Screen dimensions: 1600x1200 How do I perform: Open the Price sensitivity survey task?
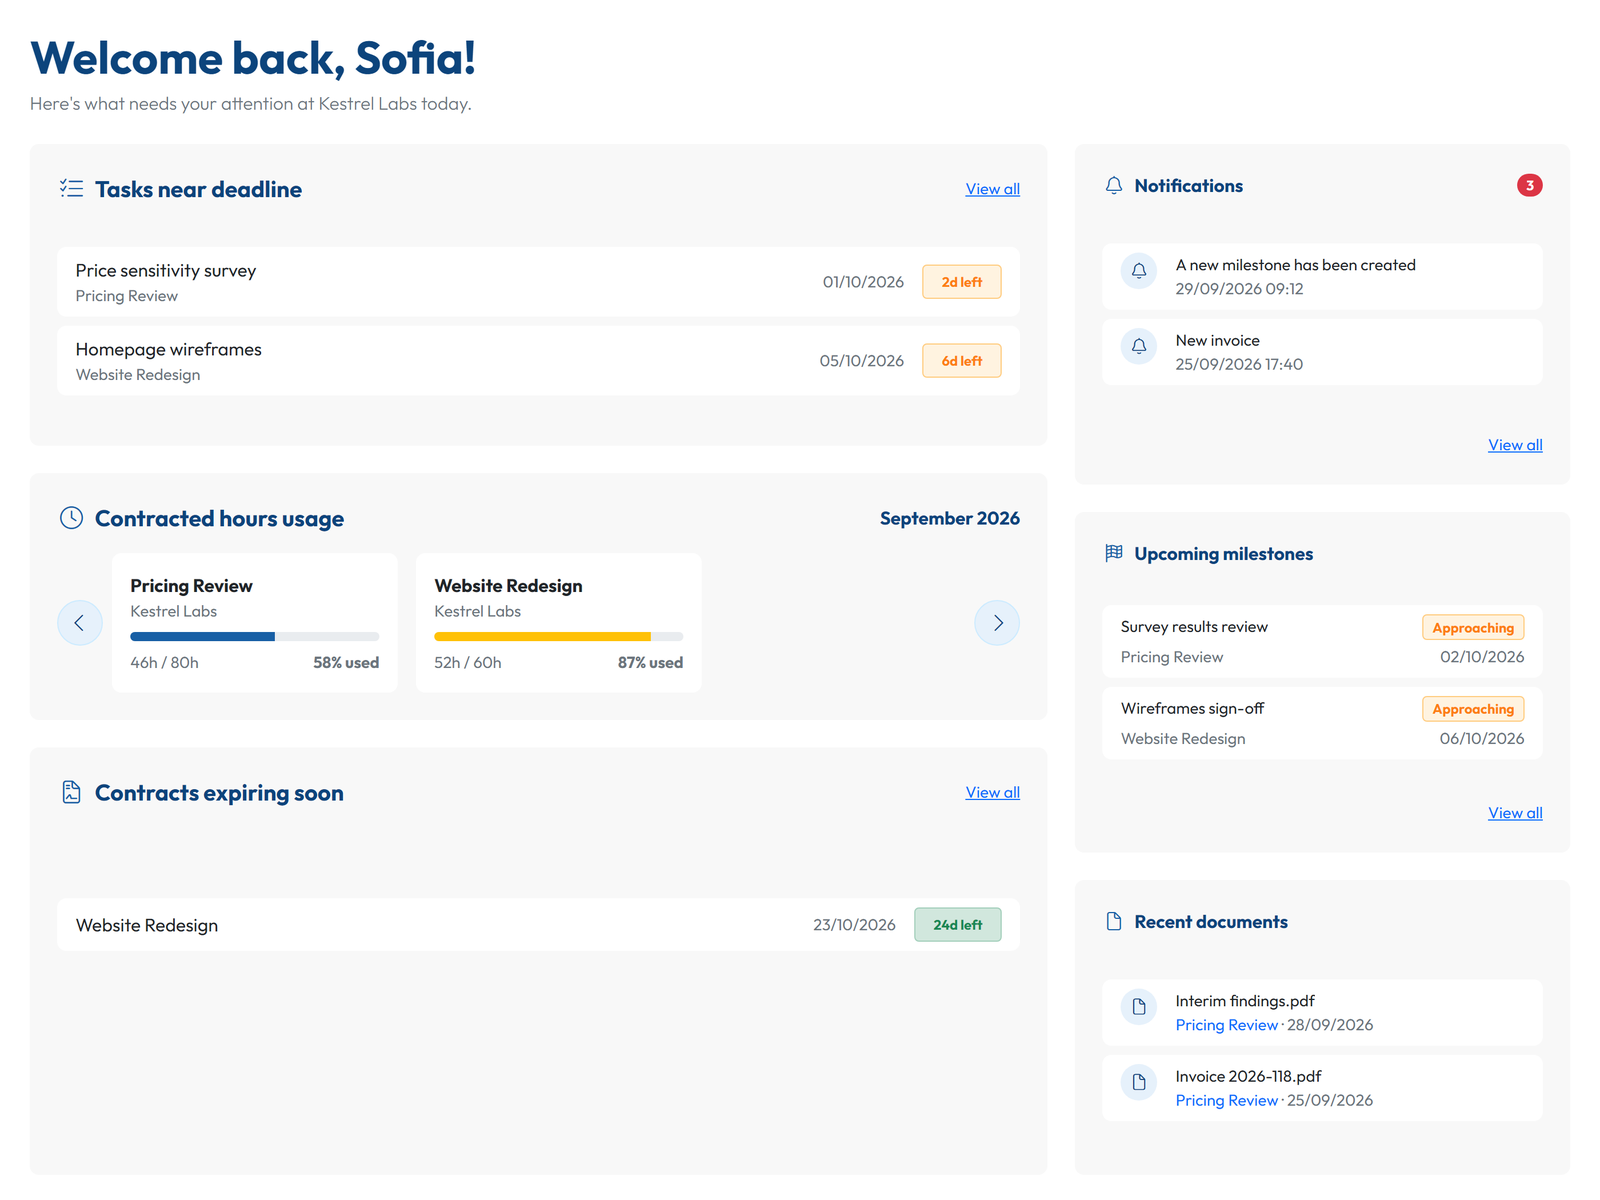539,282
